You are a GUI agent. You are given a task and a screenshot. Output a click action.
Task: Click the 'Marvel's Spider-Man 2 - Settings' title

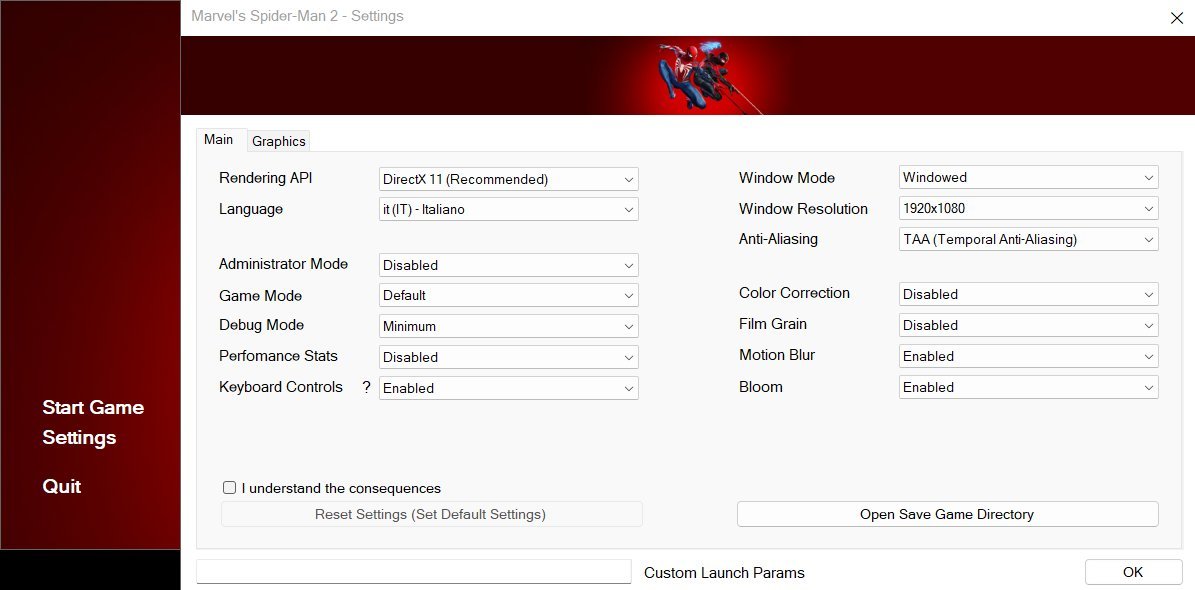coord(297,16)
